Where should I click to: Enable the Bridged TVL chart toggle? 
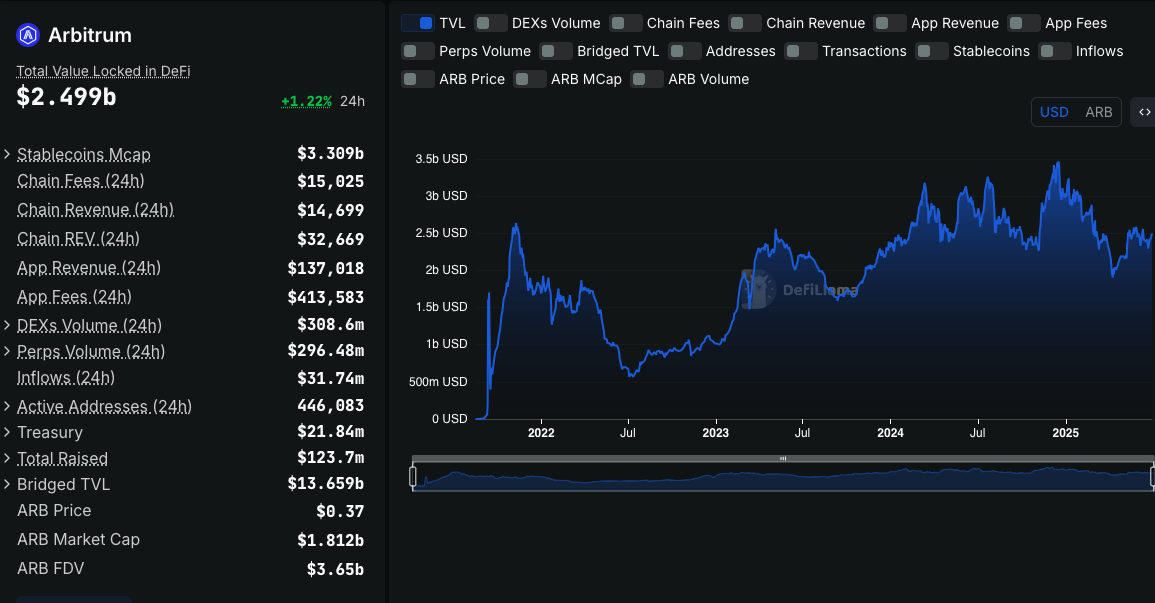click(x=556, y=51)
